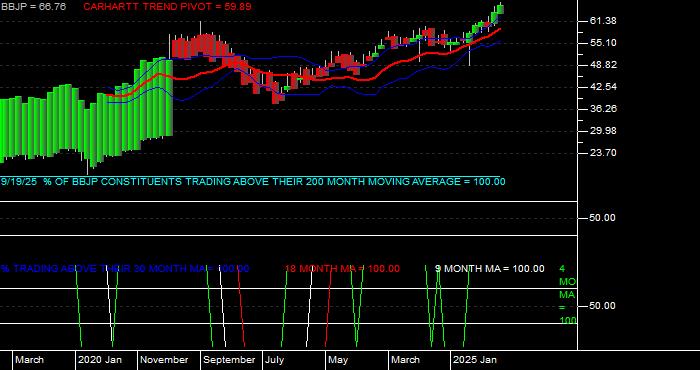
Task: Select the 55.10 price axis value
Action: point(603,43)
